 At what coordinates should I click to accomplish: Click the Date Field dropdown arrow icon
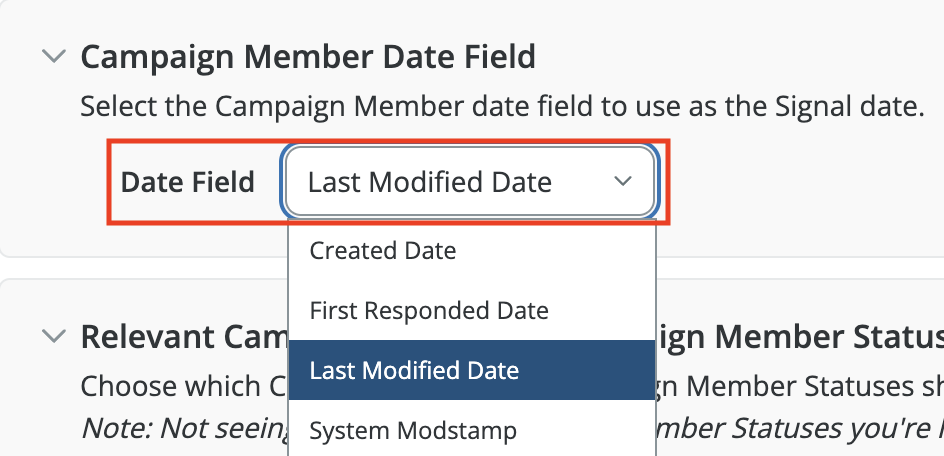(x=623, y=181)
